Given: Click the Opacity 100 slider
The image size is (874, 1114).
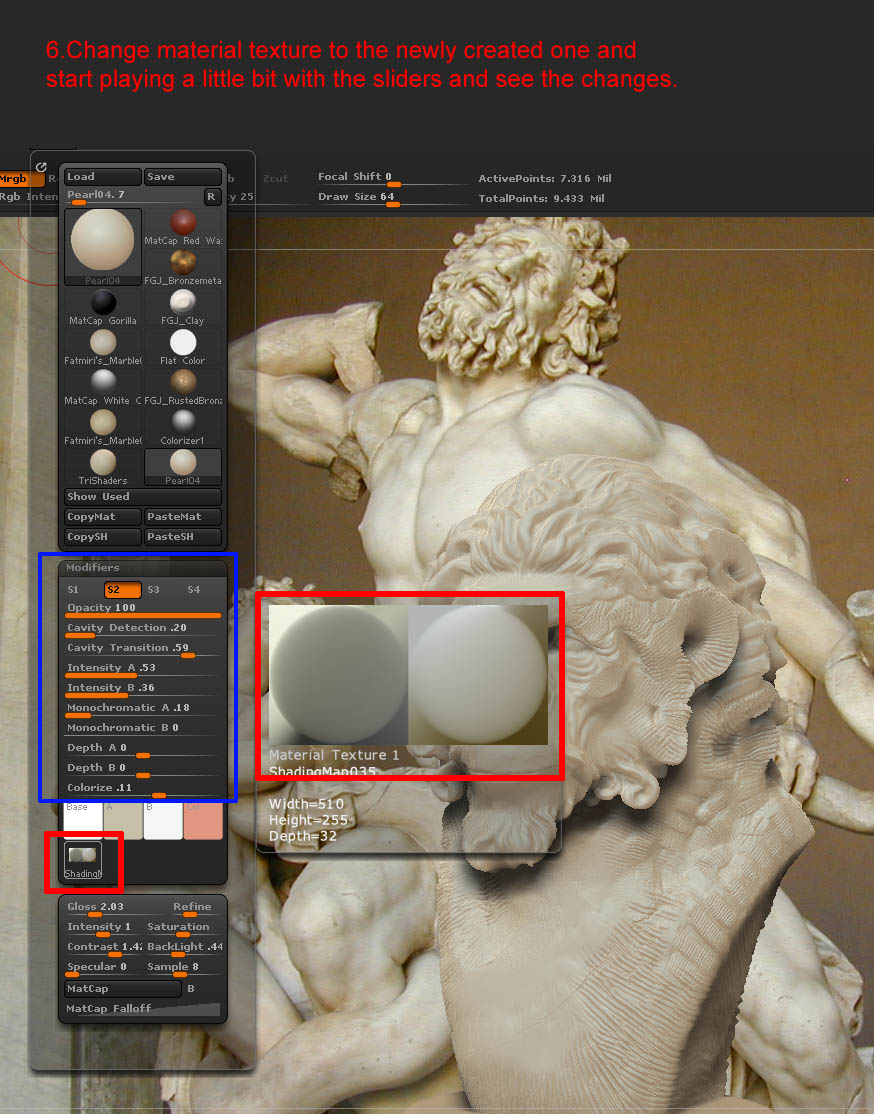Looking at the screenshot, I should (143, 610).
